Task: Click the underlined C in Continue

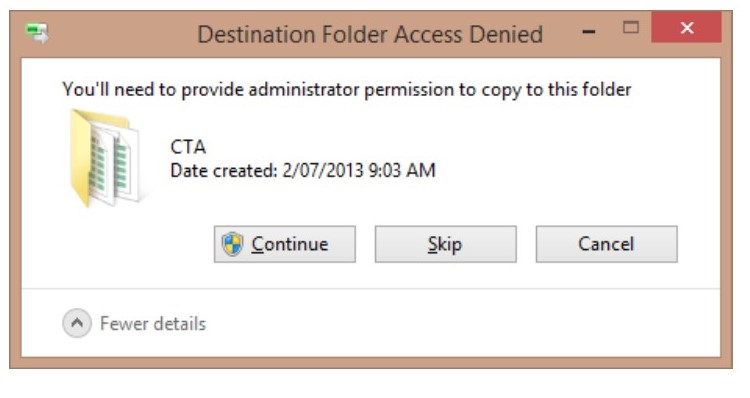Action: pyautogui.click(x=257, y=244)
